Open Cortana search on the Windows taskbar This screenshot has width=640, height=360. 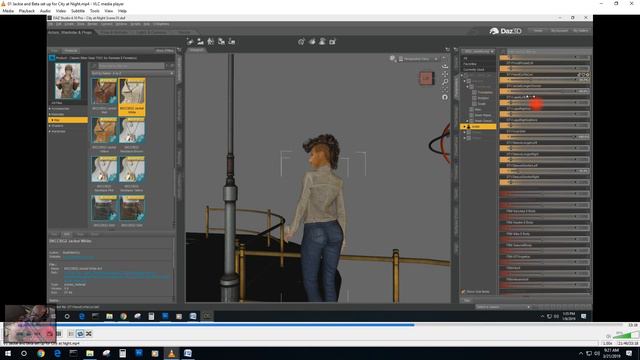tap(24, 353)
